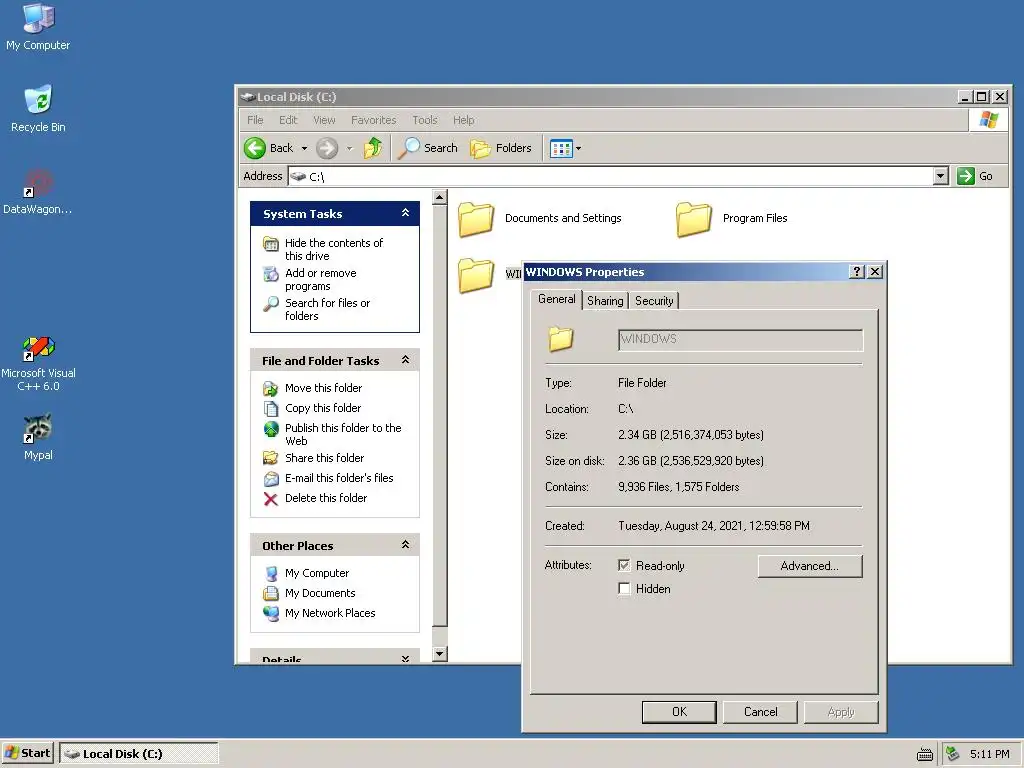The image size is (1024, 768).
Task: Open the Edit menu
Action: coord(288,120)
